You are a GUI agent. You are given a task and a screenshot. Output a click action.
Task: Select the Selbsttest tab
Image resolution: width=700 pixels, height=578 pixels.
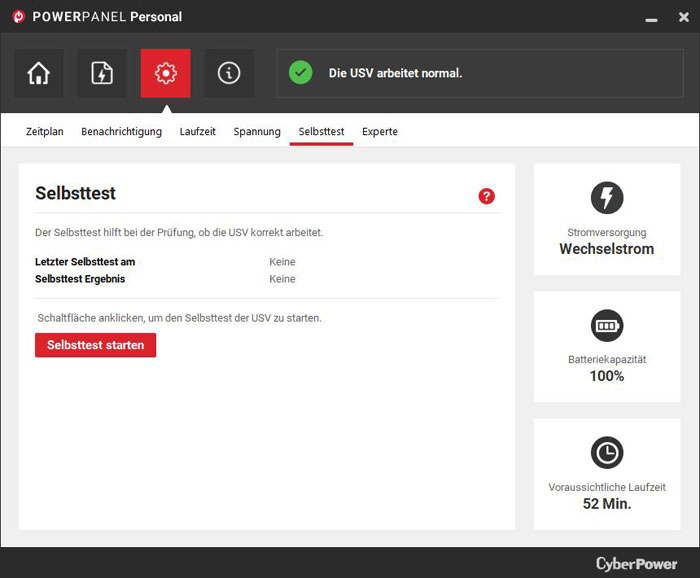click(321, 131)
